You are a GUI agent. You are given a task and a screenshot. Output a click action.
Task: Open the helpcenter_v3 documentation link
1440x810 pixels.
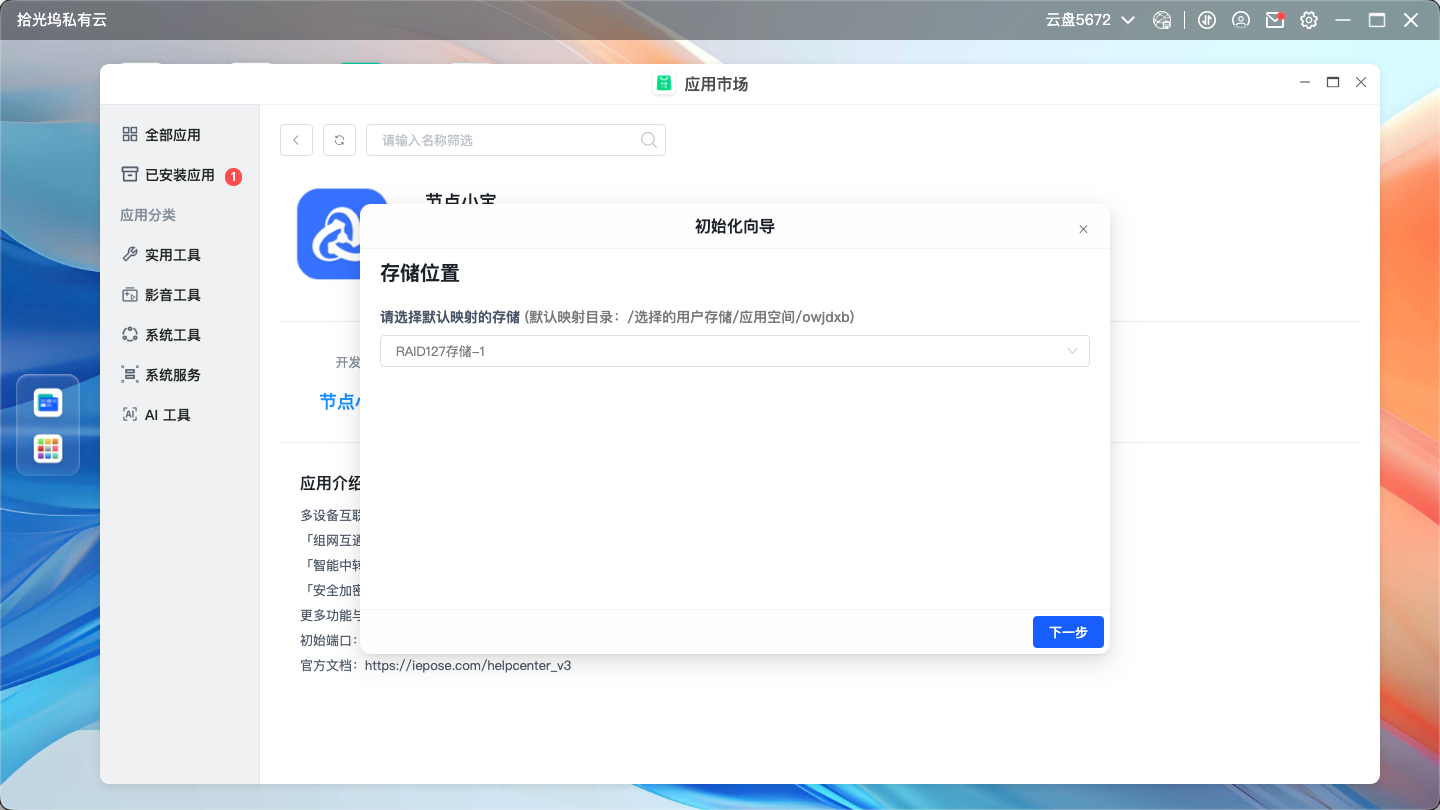469,664
